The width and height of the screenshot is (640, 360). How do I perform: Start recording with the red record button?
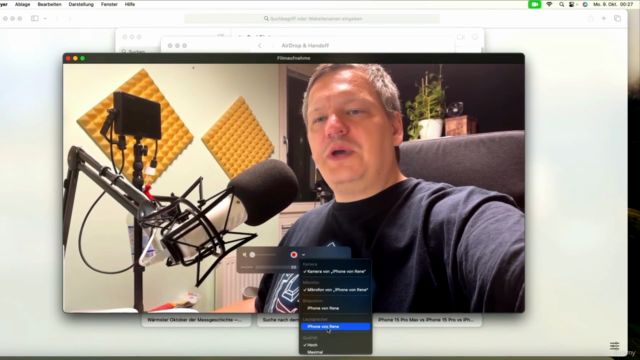point(293,255)
